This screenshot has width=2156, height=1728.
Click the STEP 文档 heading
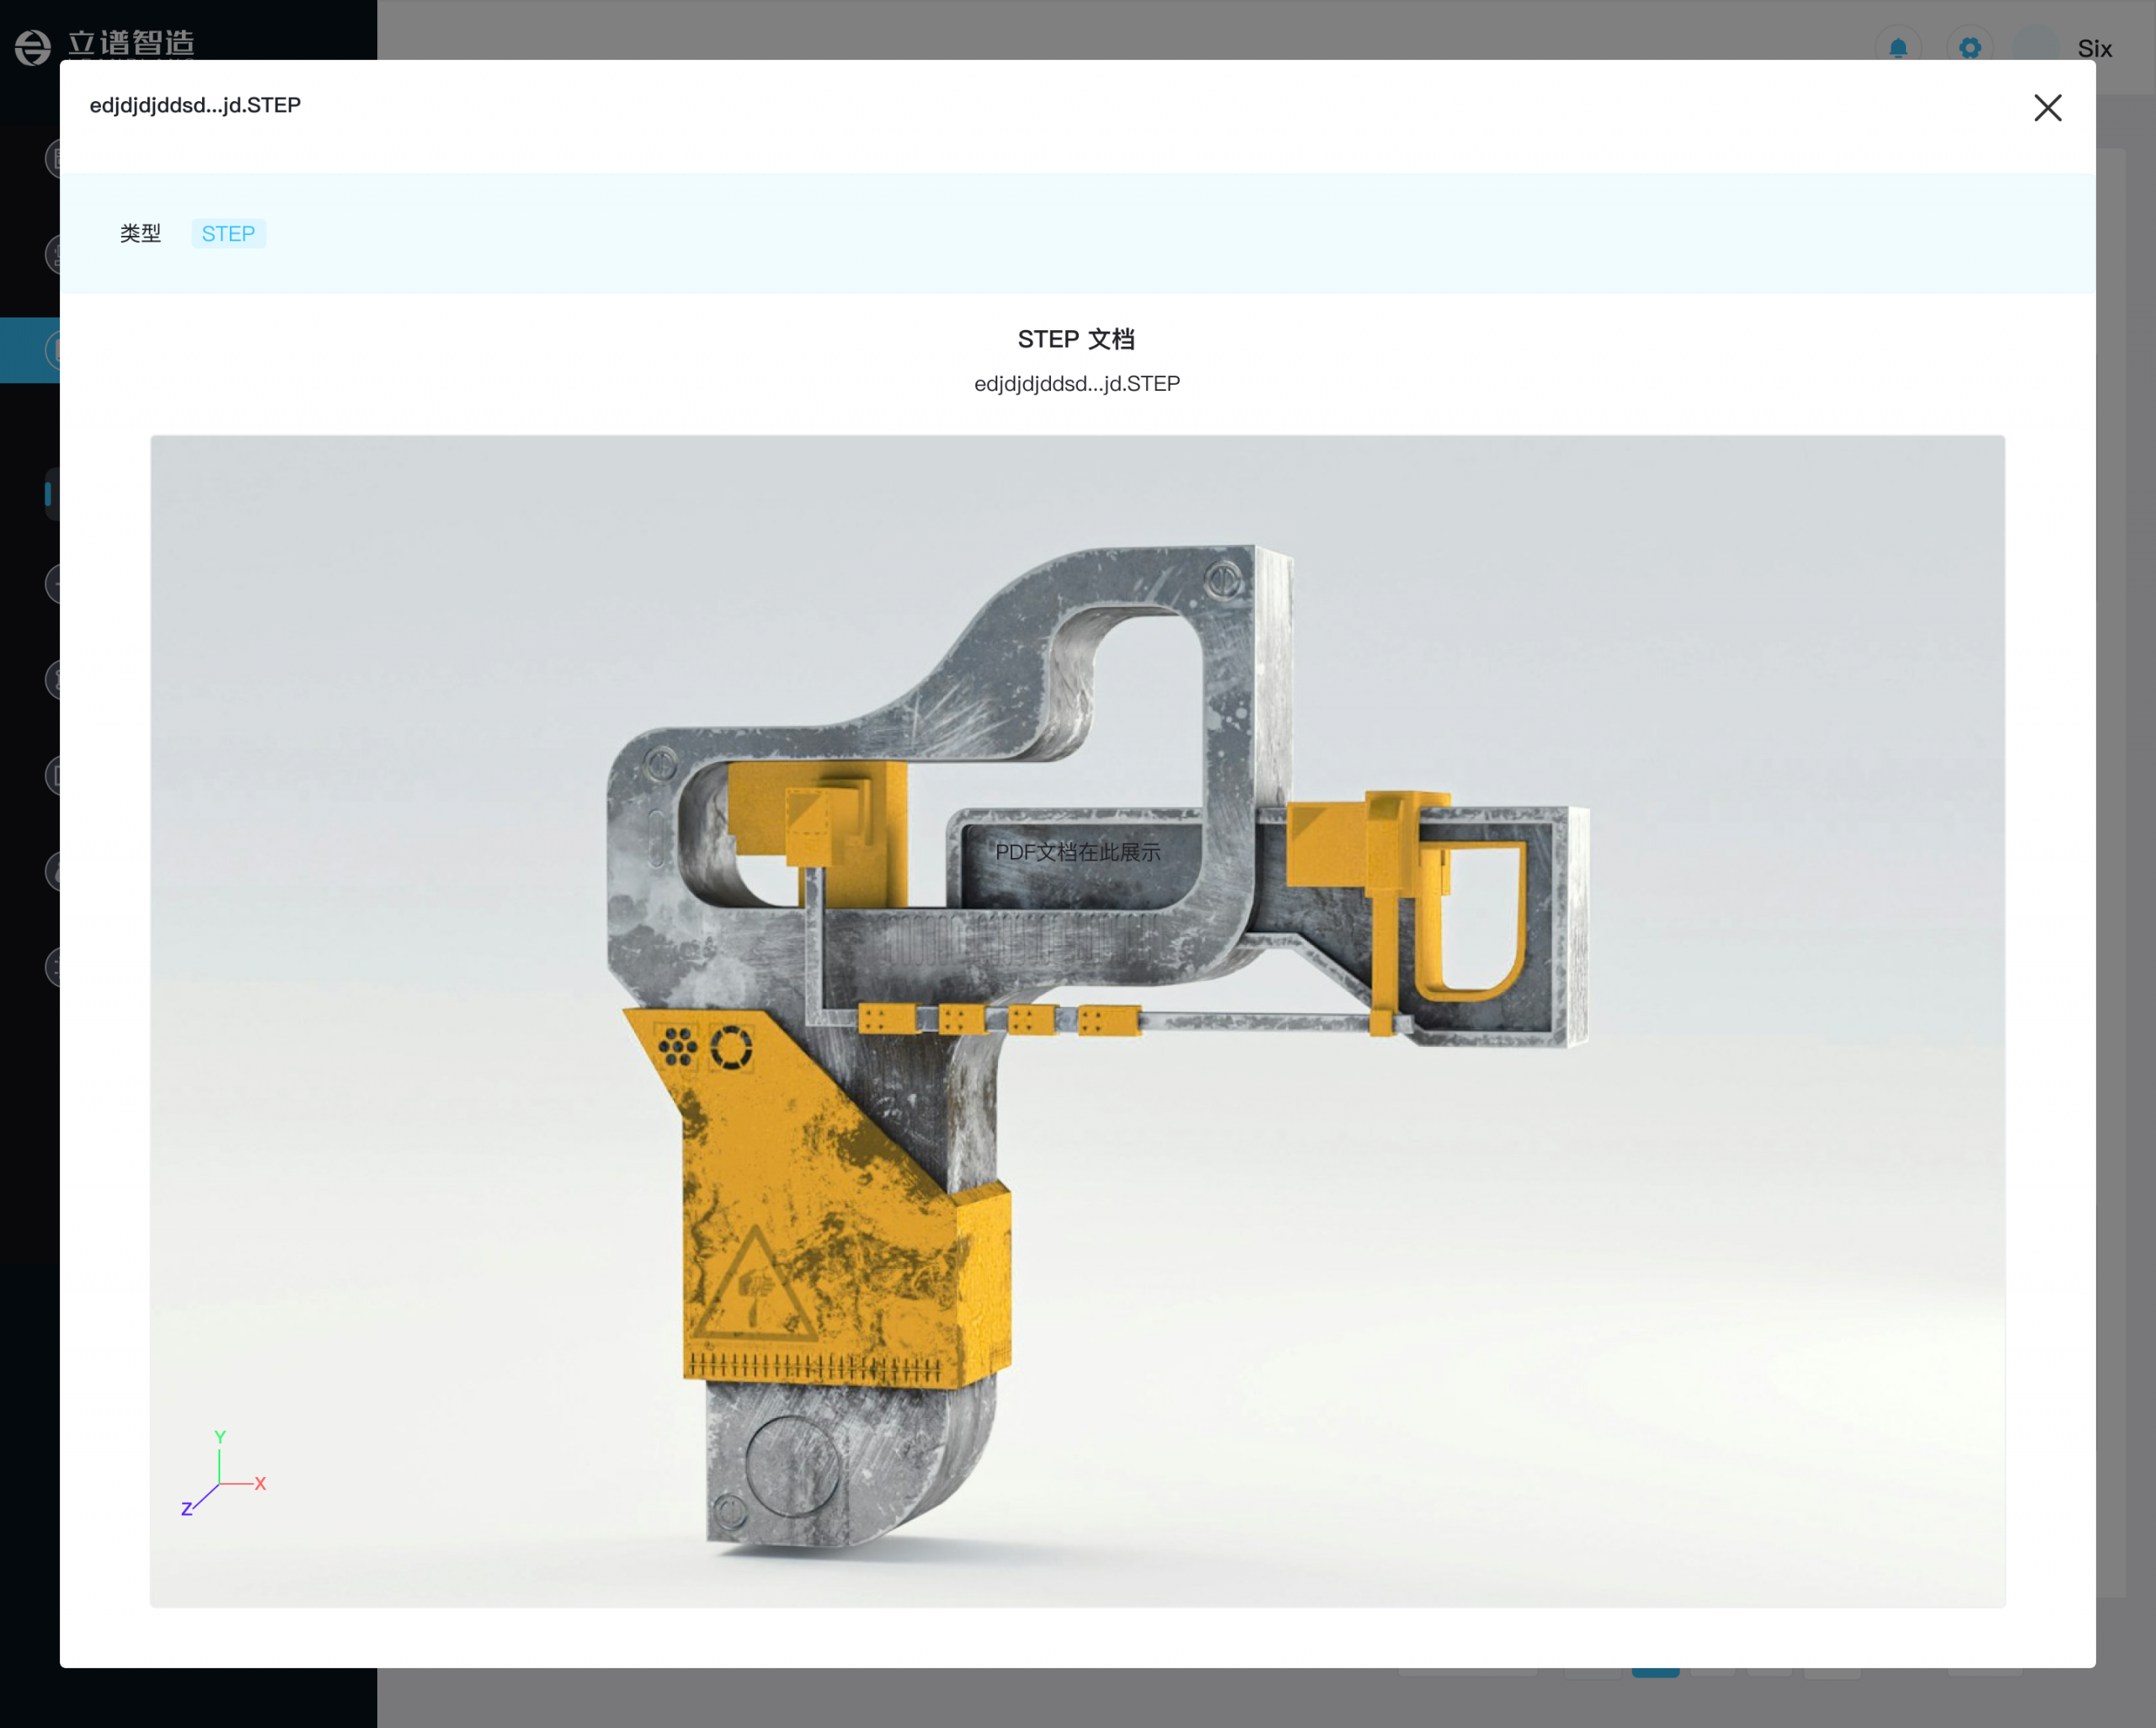coord(1076,340)
